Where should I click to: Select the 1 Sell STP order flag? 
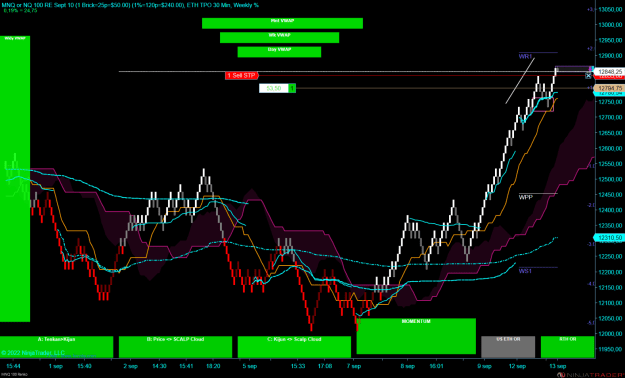(242, 75)
